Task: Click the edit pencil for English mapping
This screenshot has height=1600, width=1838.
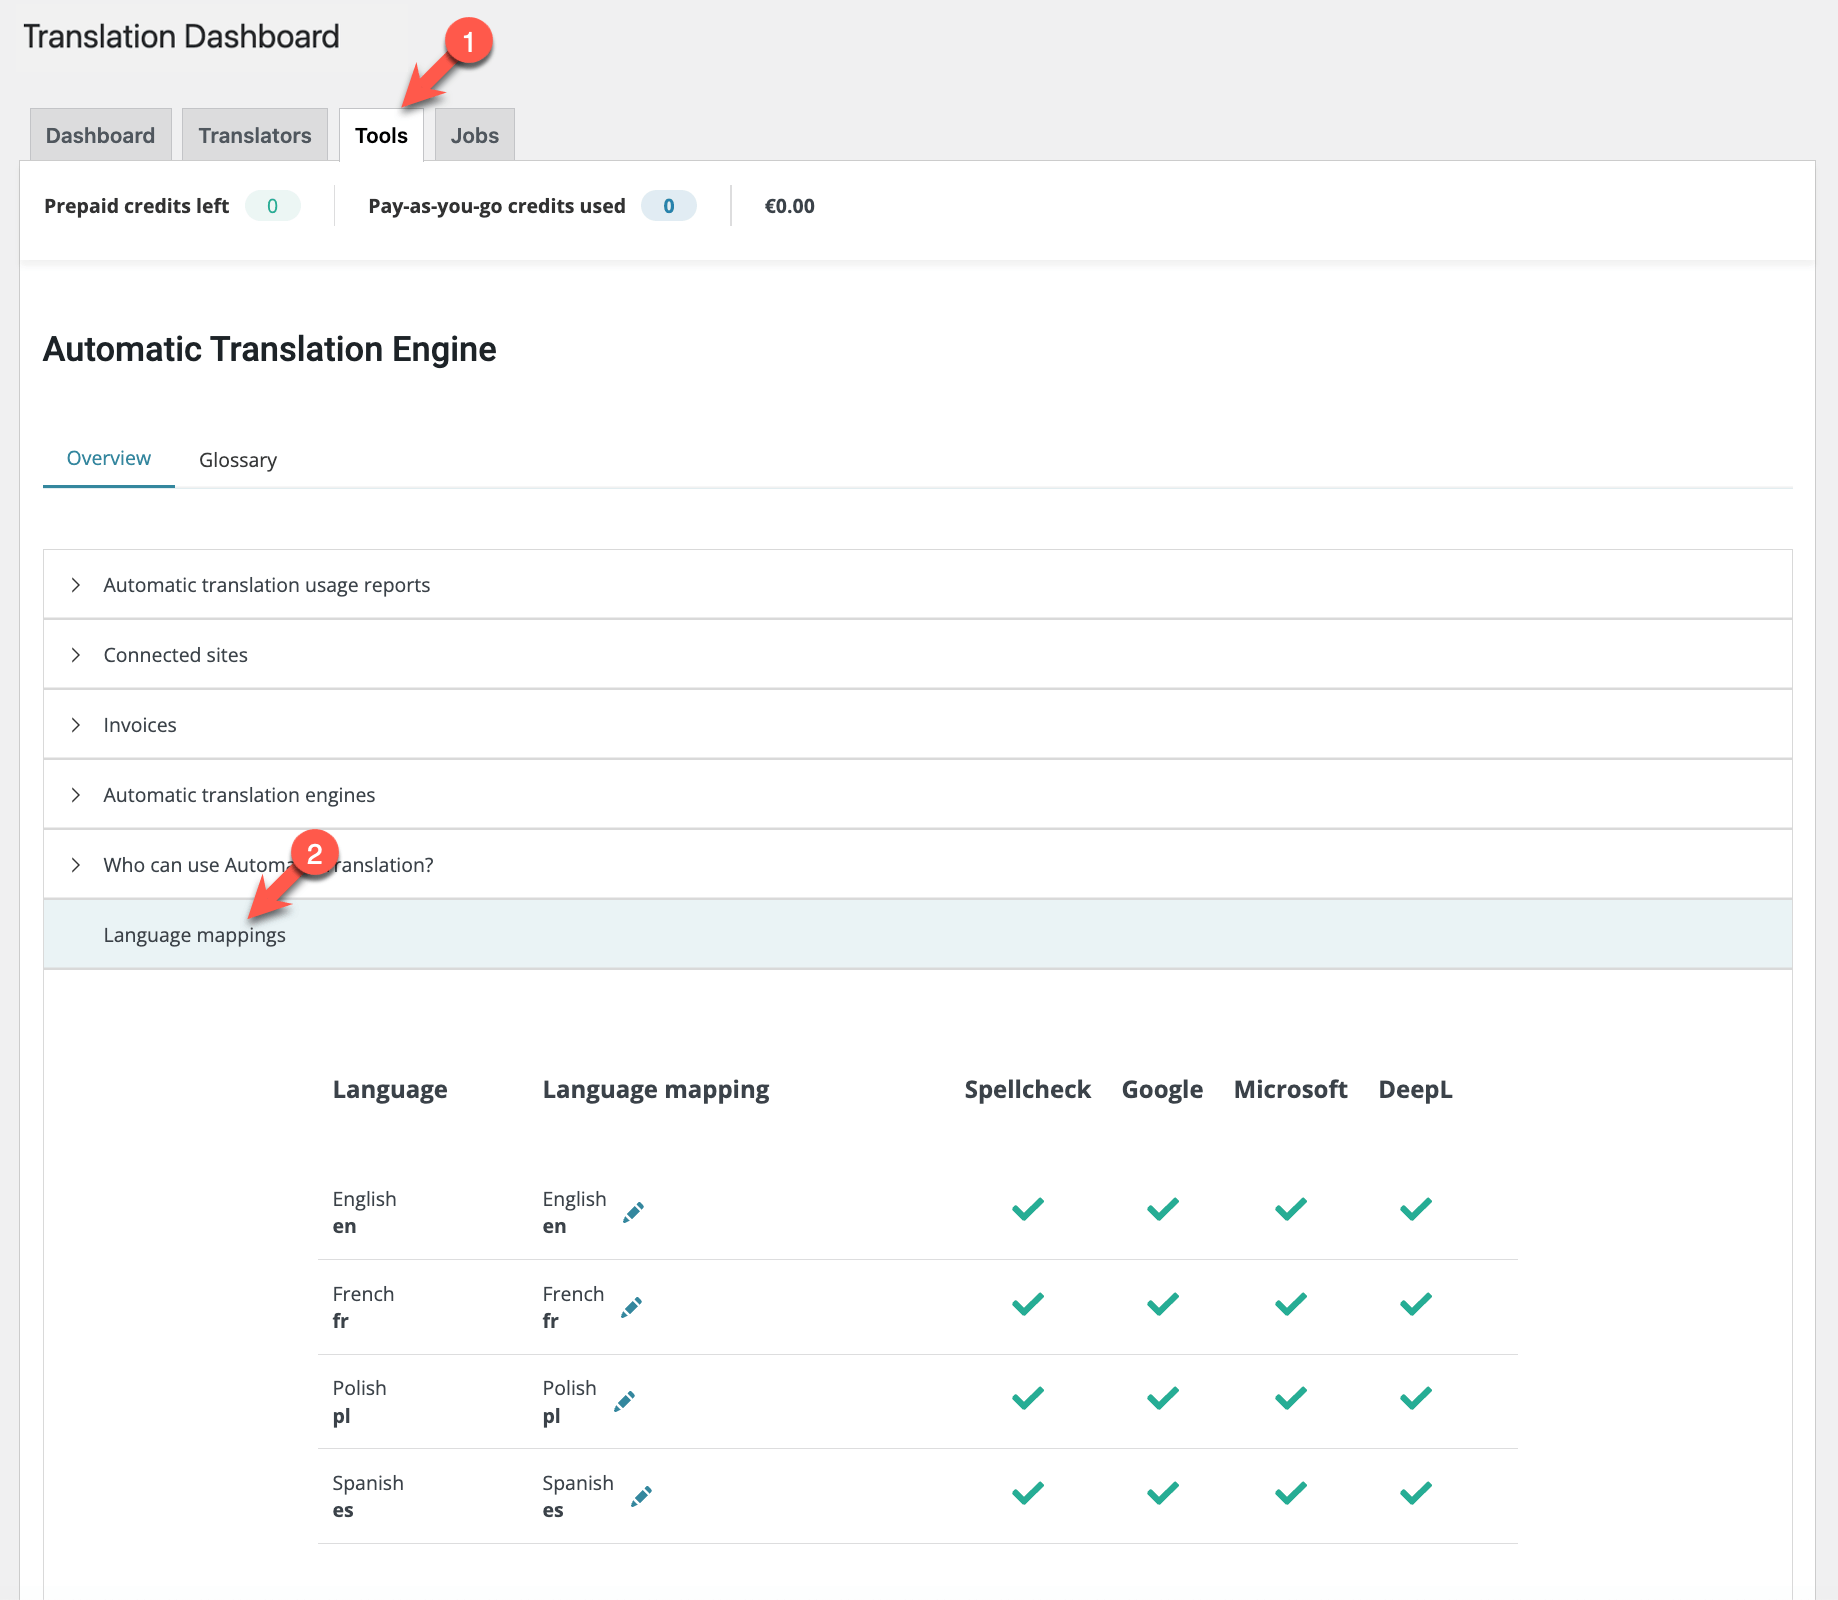Action: 633,1212
